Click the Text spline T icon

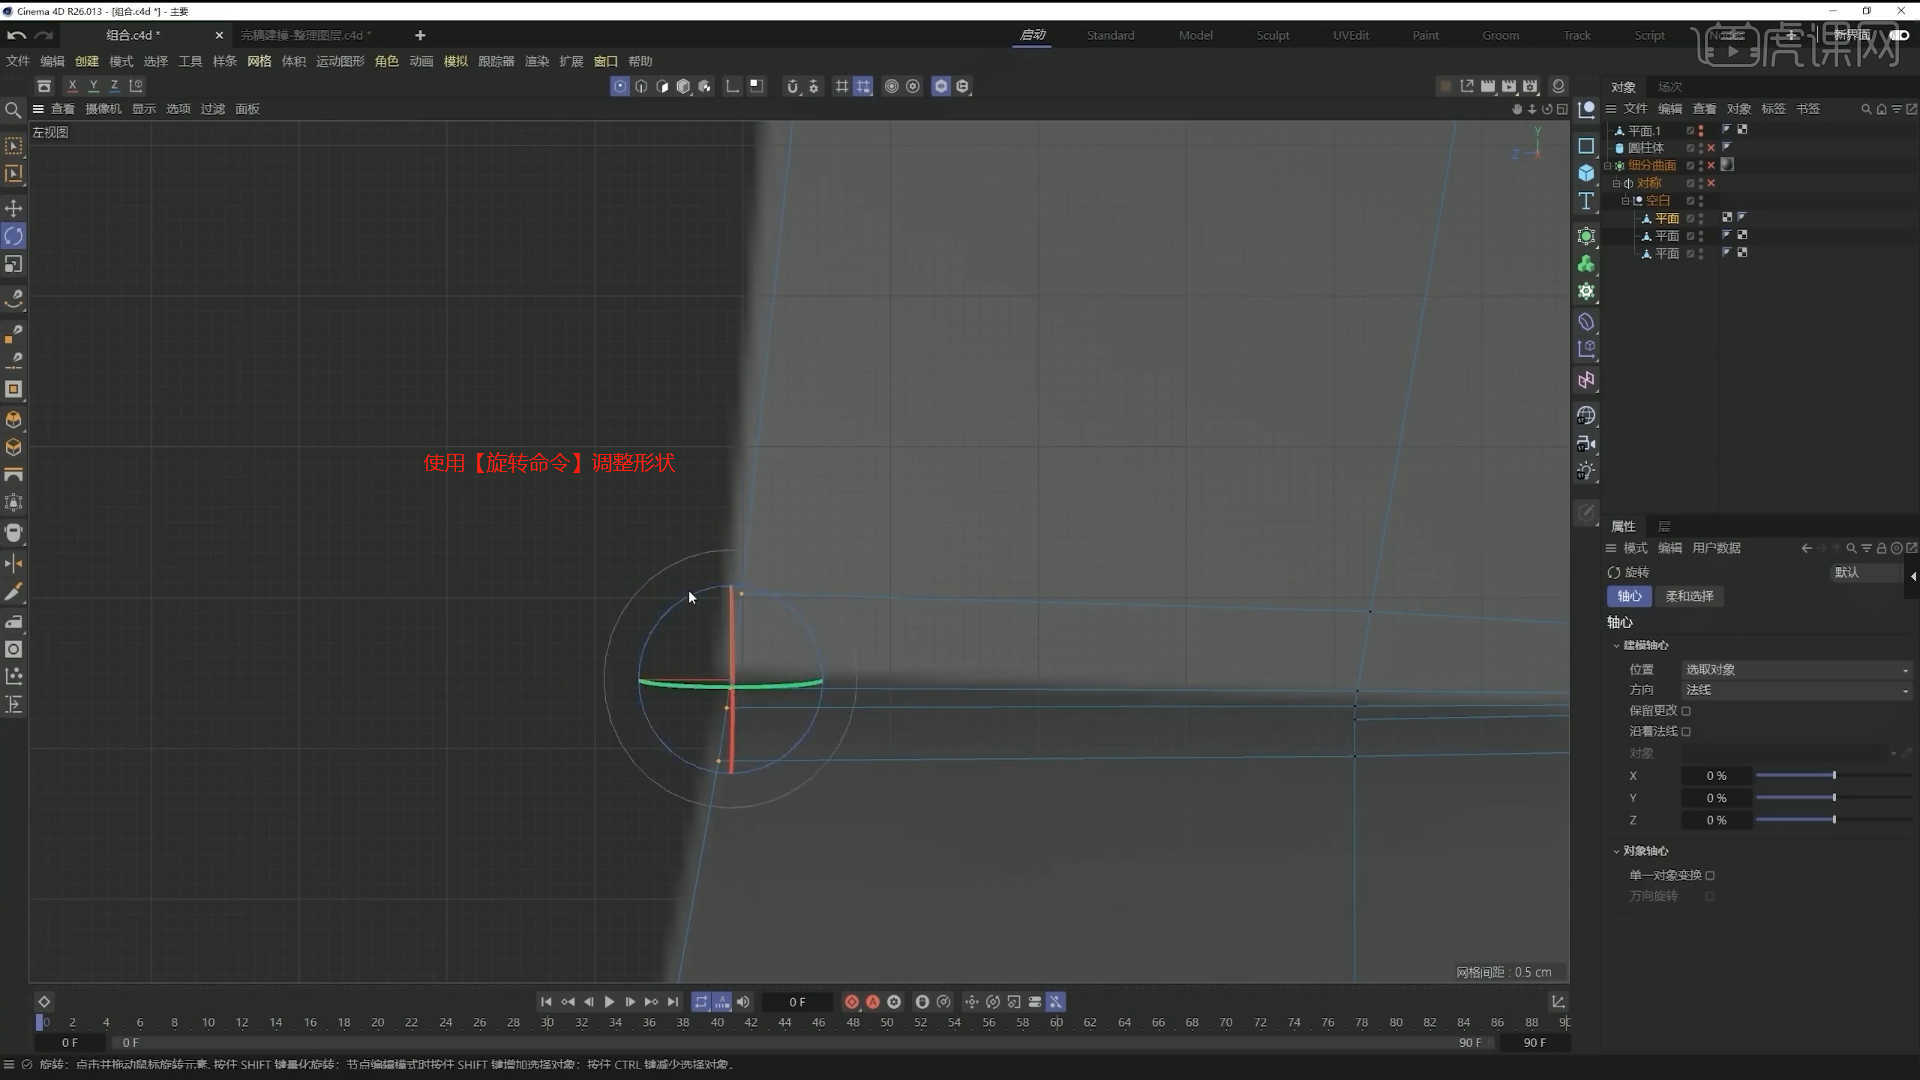pyautogui.click(x=1586, y=201)
